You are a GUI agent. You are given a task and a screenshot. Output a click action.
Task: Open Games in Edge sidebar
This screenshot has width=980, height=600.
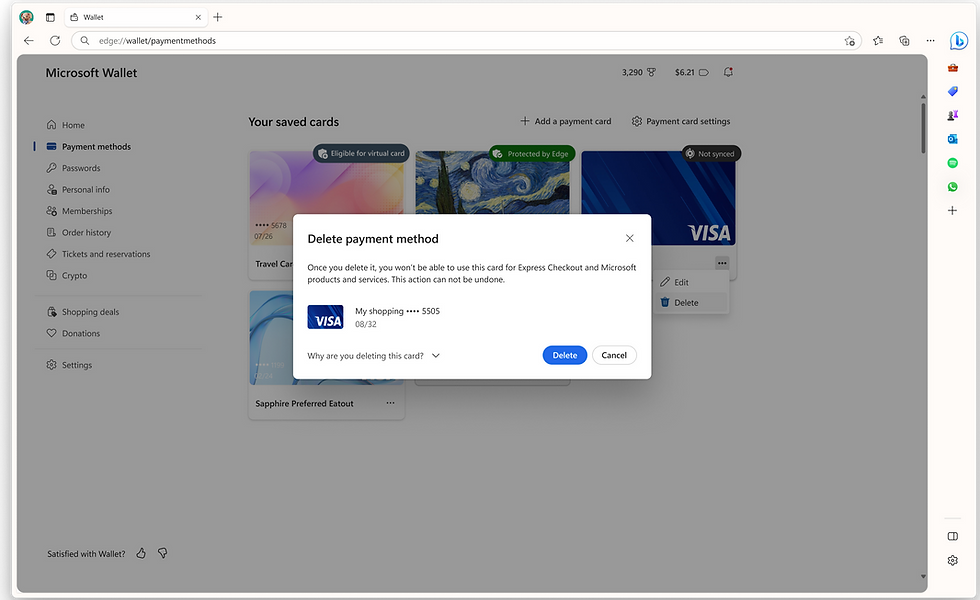point(952,115)
